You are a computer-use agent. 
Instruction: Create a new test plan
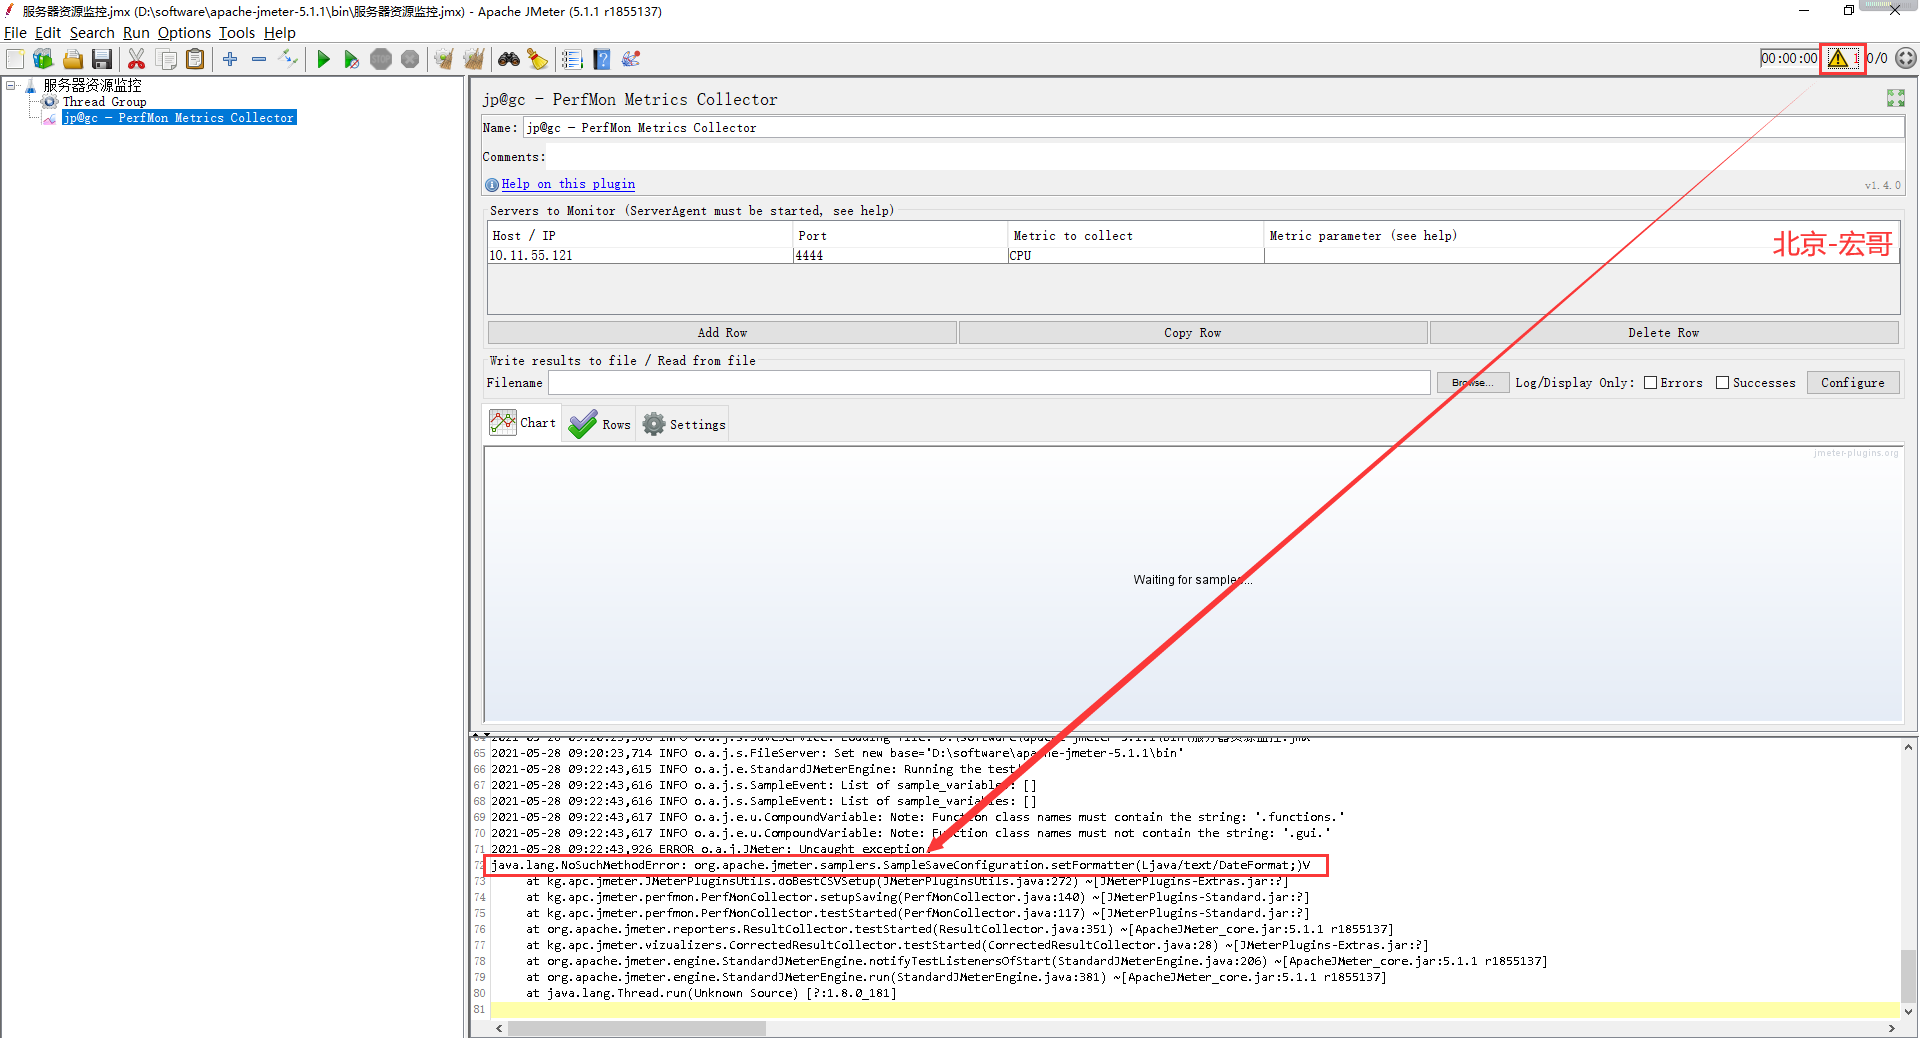click(x=15, y=59)
